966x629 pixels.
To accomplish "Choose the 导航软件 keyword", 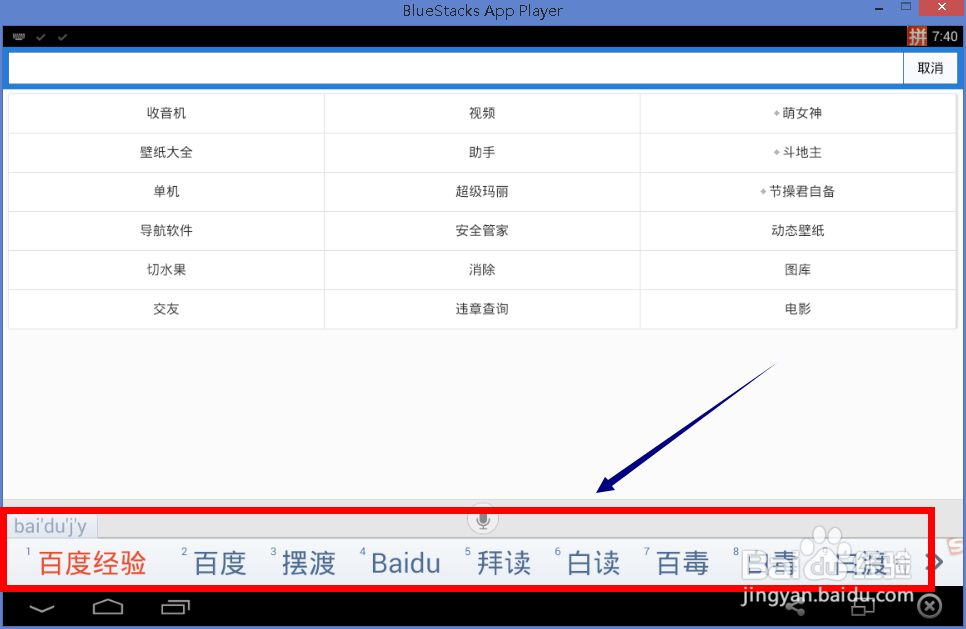I will 166,230.
